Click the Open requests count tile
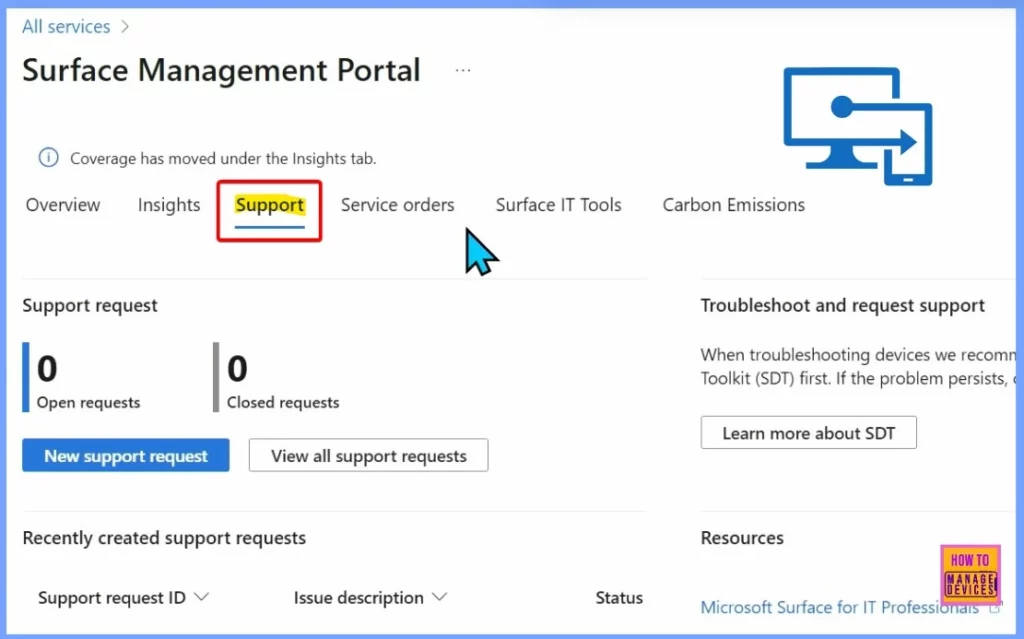This screenshot has height=639, width=1024. [x=82, y=378]
